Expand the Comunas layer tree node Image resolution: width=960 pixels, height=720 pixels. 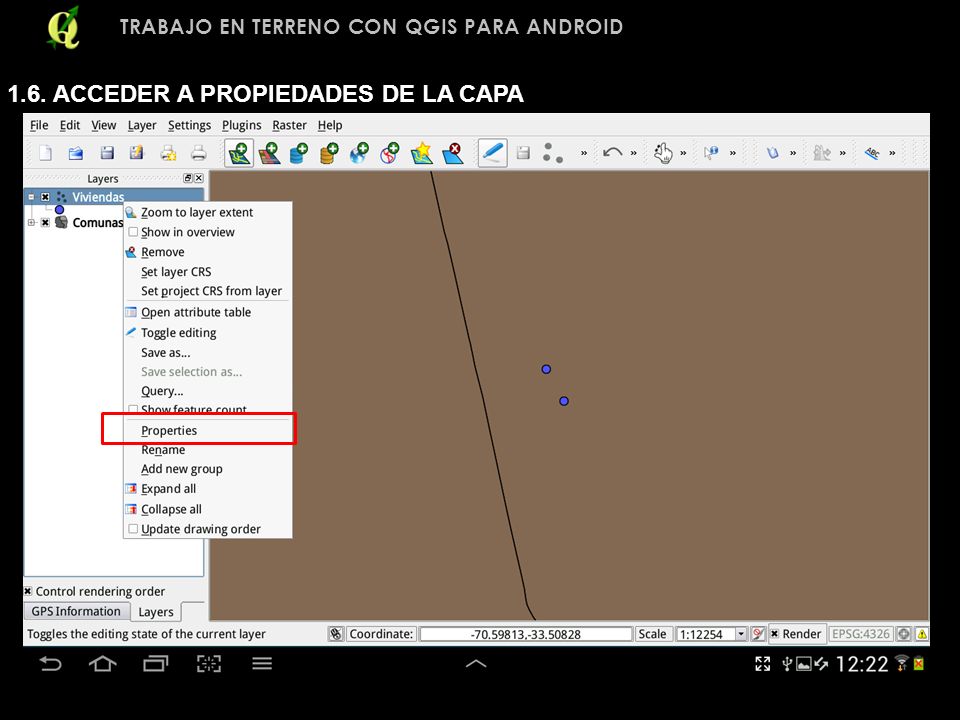[x=31, y=223]
